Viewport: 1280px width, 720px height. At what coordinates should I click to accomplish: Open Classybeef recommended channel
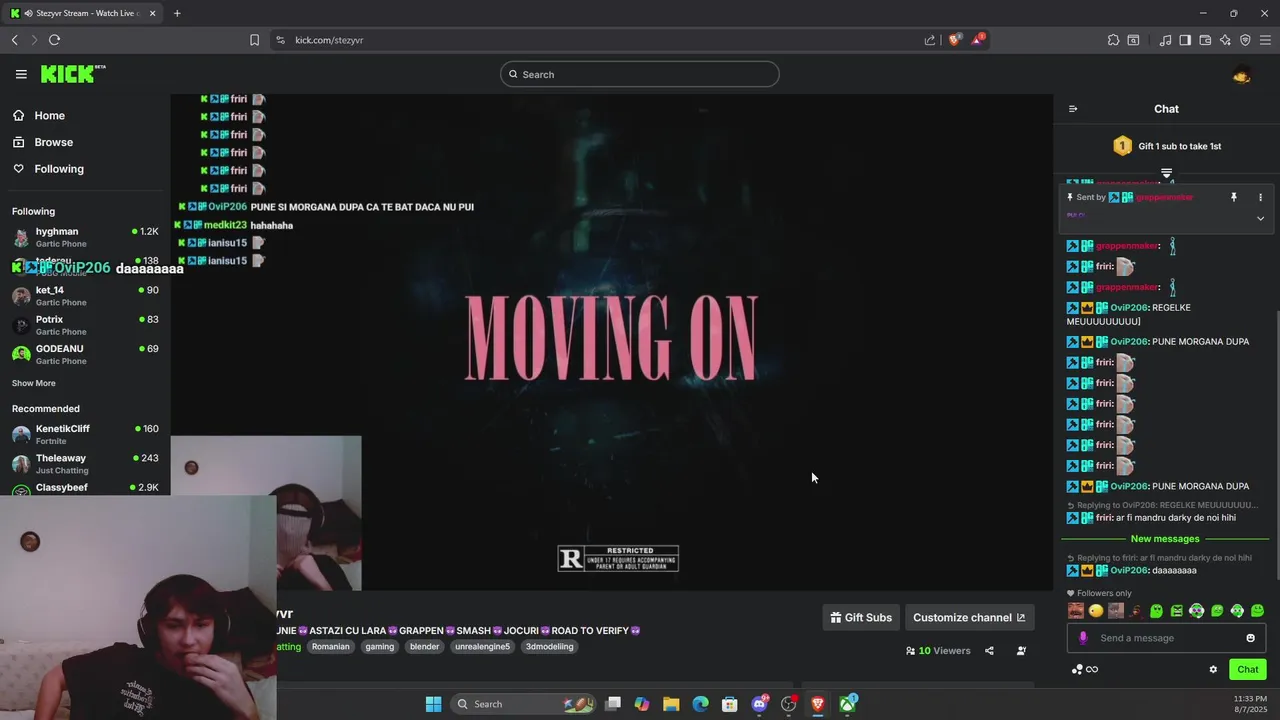(x=85, y=488)
